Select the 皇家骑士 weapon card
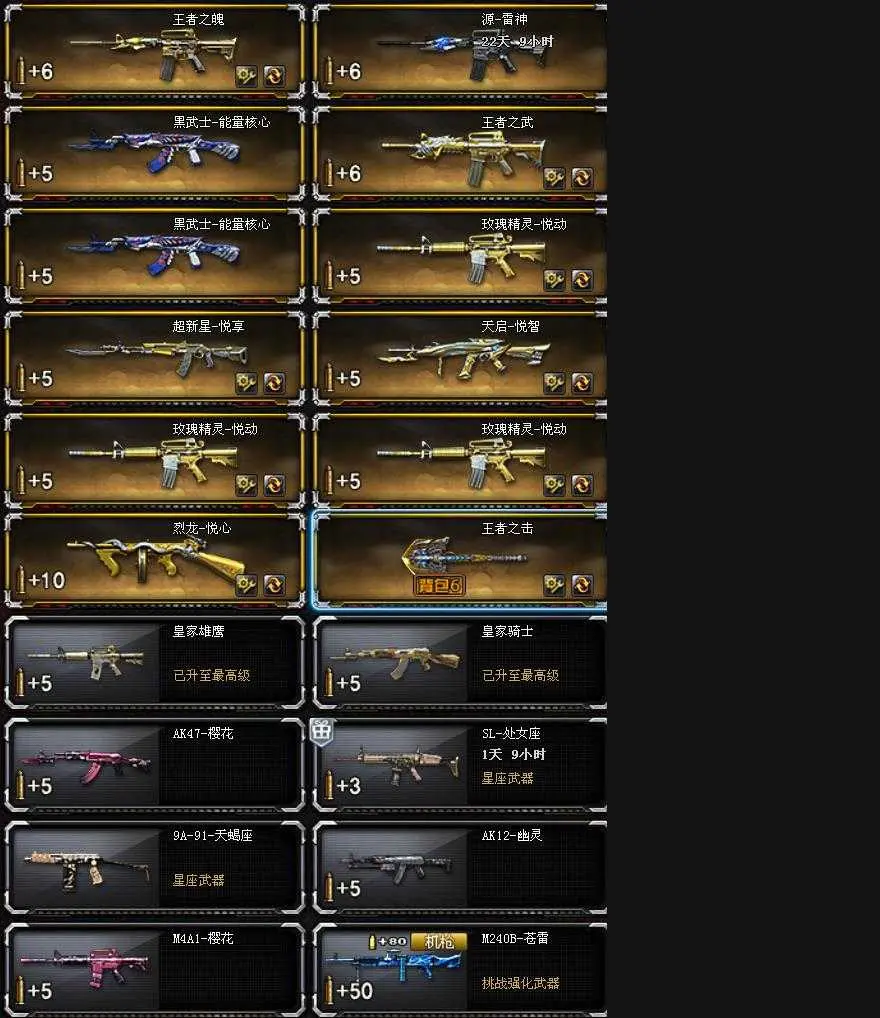 tap(460, 662)
